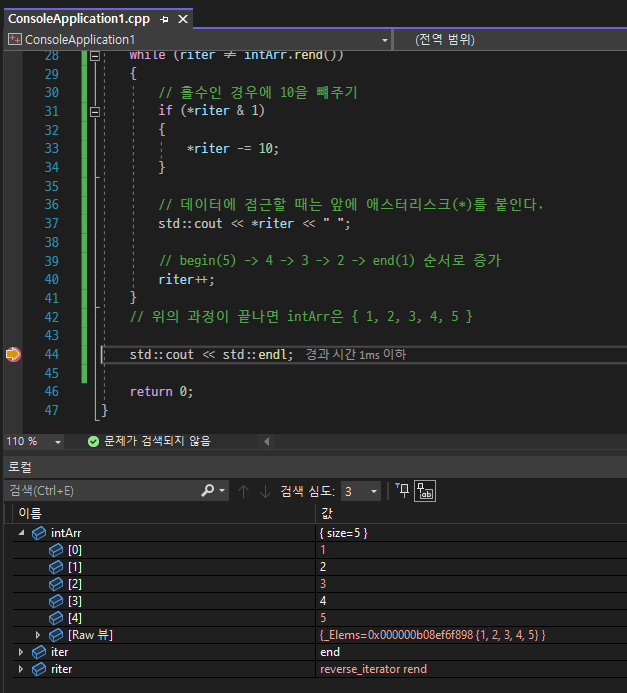Collapse the while loop block at line 28
This screenshot has width=627, height=693.
(95, 56)
